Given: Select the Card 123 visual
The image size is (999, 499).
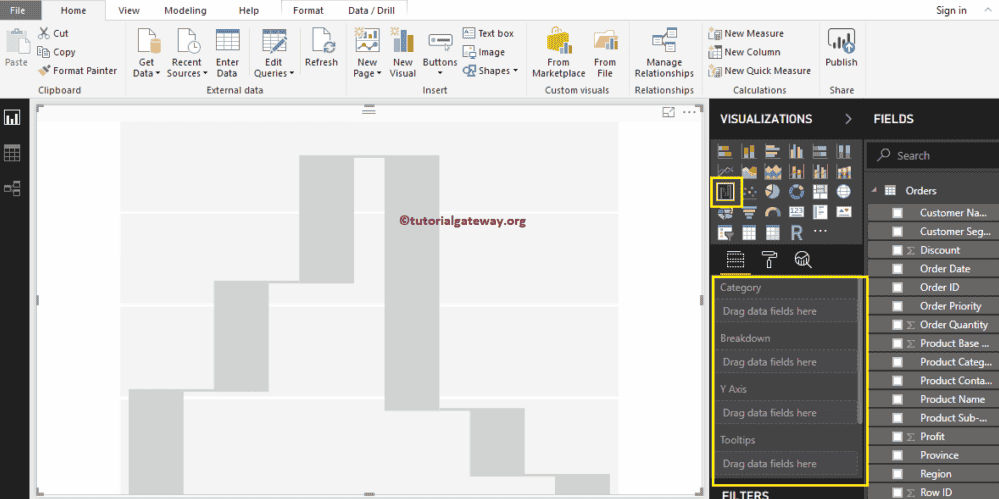Looking at the screenshot, I should point(796,212).
